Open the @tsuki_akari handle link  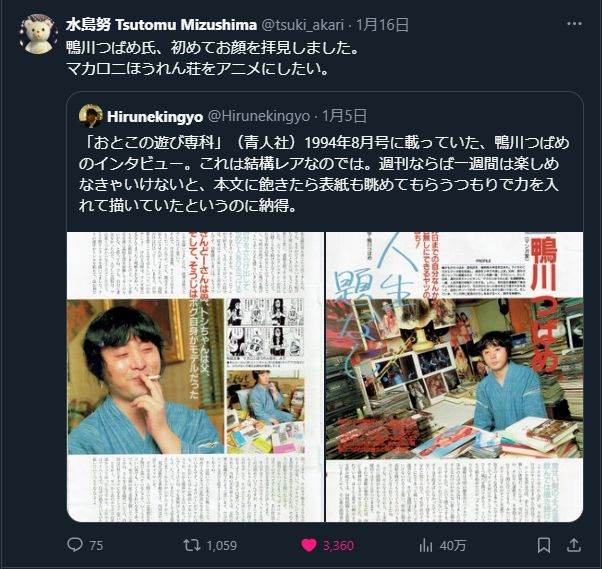tap(303, 25)
